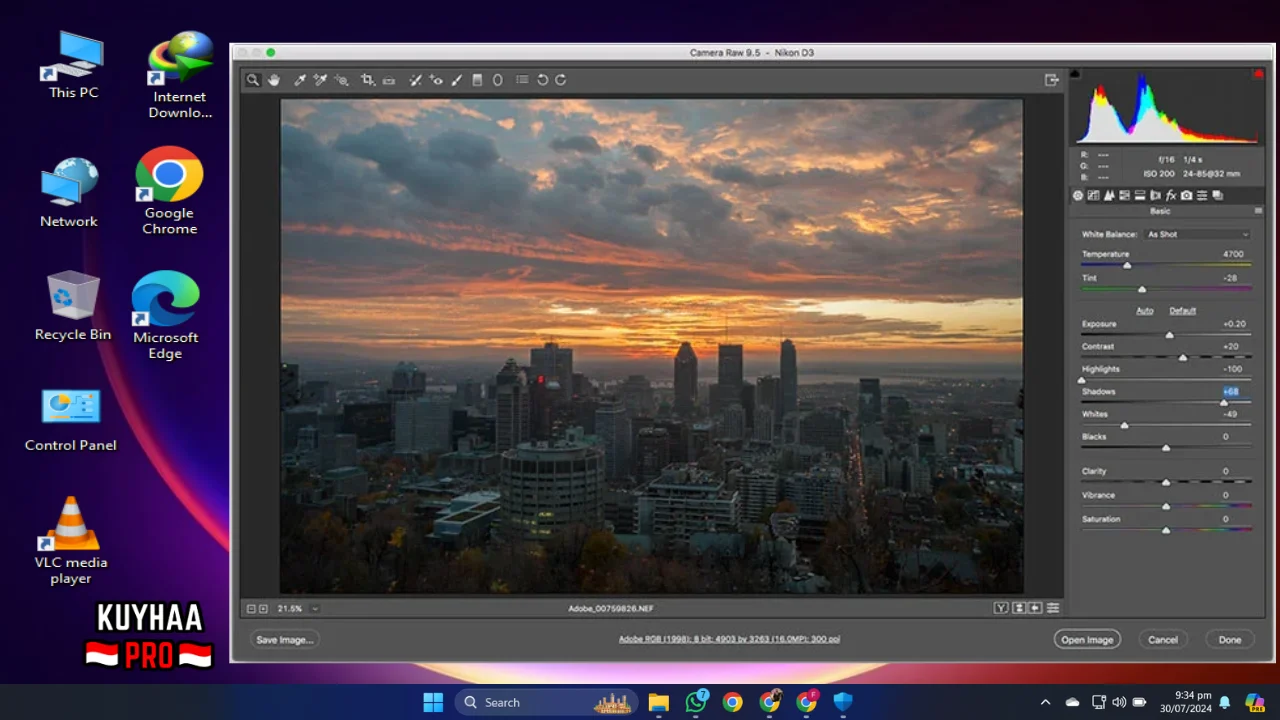Switch to the Split Toning panel tab

pyautogui.click(x=1140, y=195)
